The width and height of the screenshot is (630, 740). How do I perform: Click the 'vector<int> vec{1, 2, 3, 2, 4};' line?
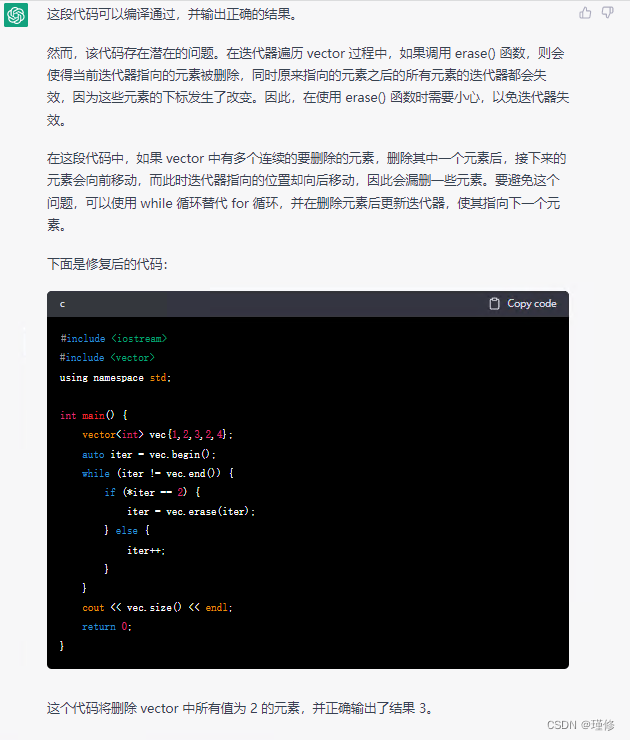(157, 435)
